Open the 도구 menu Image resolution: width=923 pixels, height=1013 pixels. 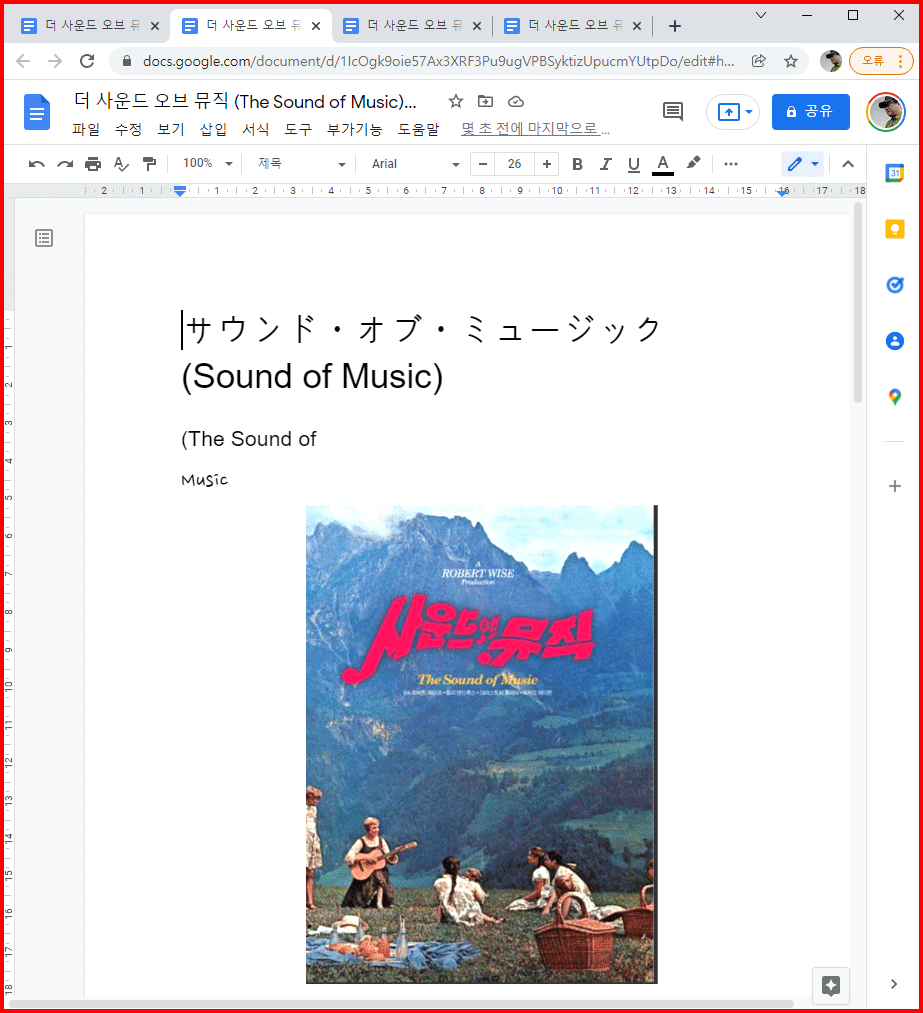(x=298, y=129)
